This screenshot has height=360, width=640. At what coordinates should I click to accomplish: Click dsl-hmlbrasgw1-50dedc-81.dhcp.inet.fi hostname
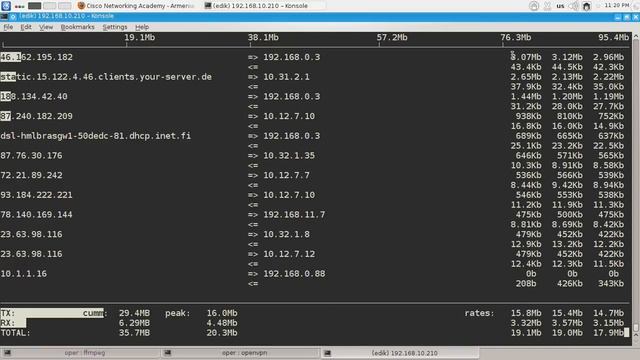click(x=96, y=136)
